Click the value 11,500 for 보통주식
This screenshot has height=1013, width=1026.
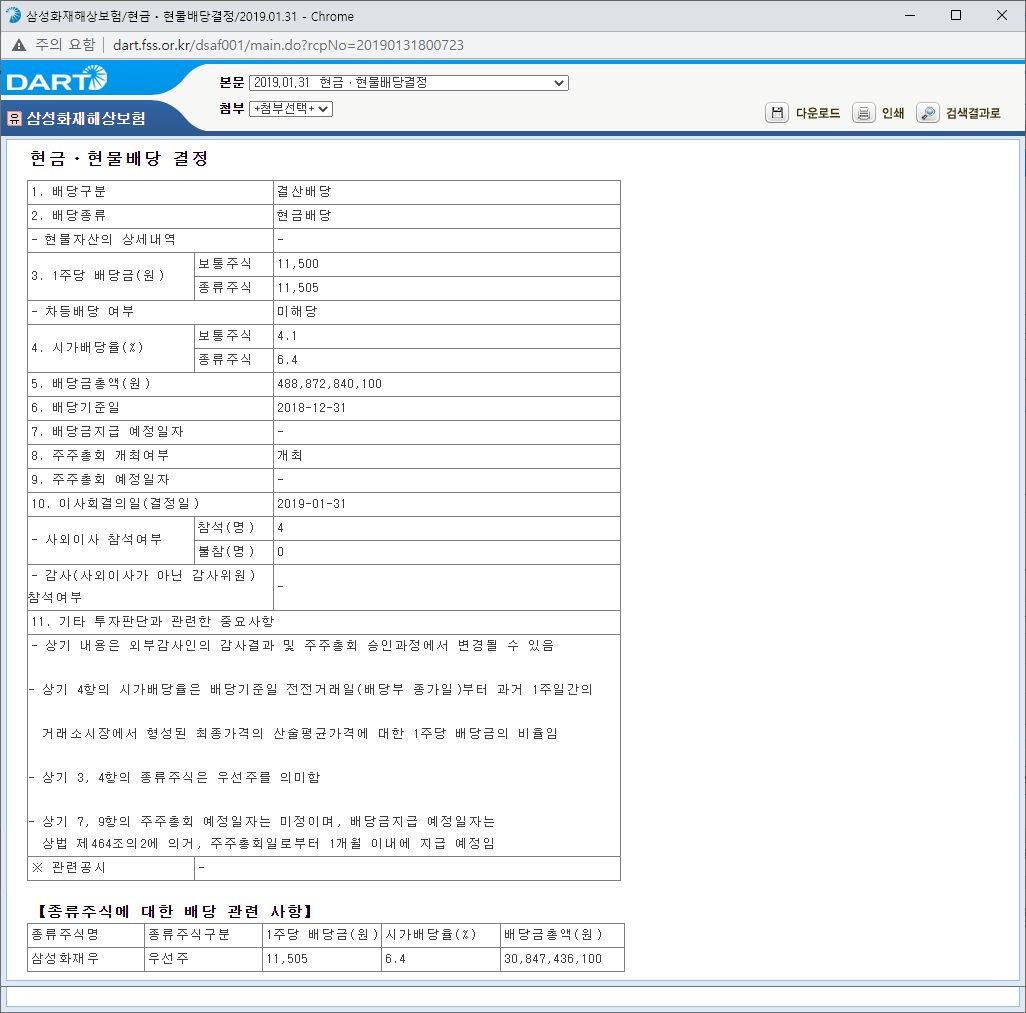[x=298, y=264]
